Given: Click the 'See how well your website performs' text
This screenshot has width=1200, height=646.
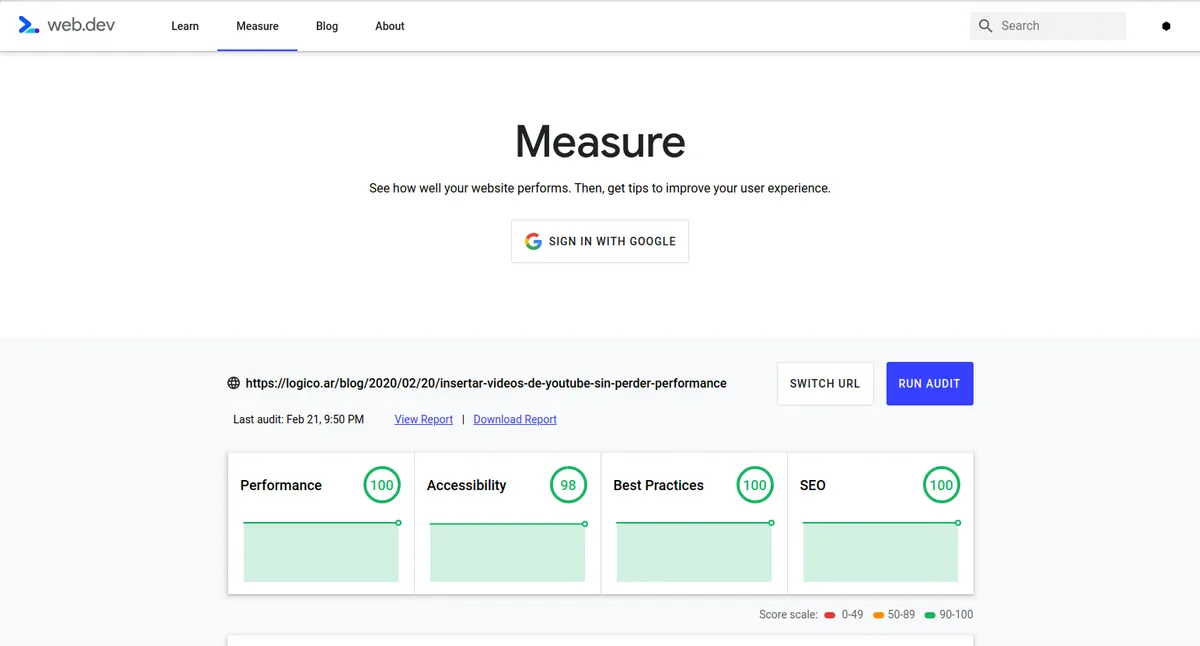Looking at the screenshot, I should coord(600,188).
